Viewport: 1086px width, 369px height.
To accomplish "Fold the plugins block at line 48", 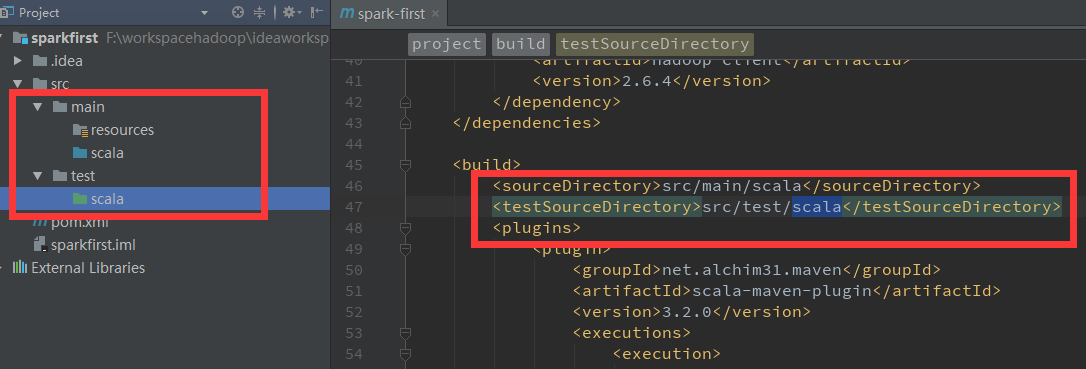I will coord(406,227).
